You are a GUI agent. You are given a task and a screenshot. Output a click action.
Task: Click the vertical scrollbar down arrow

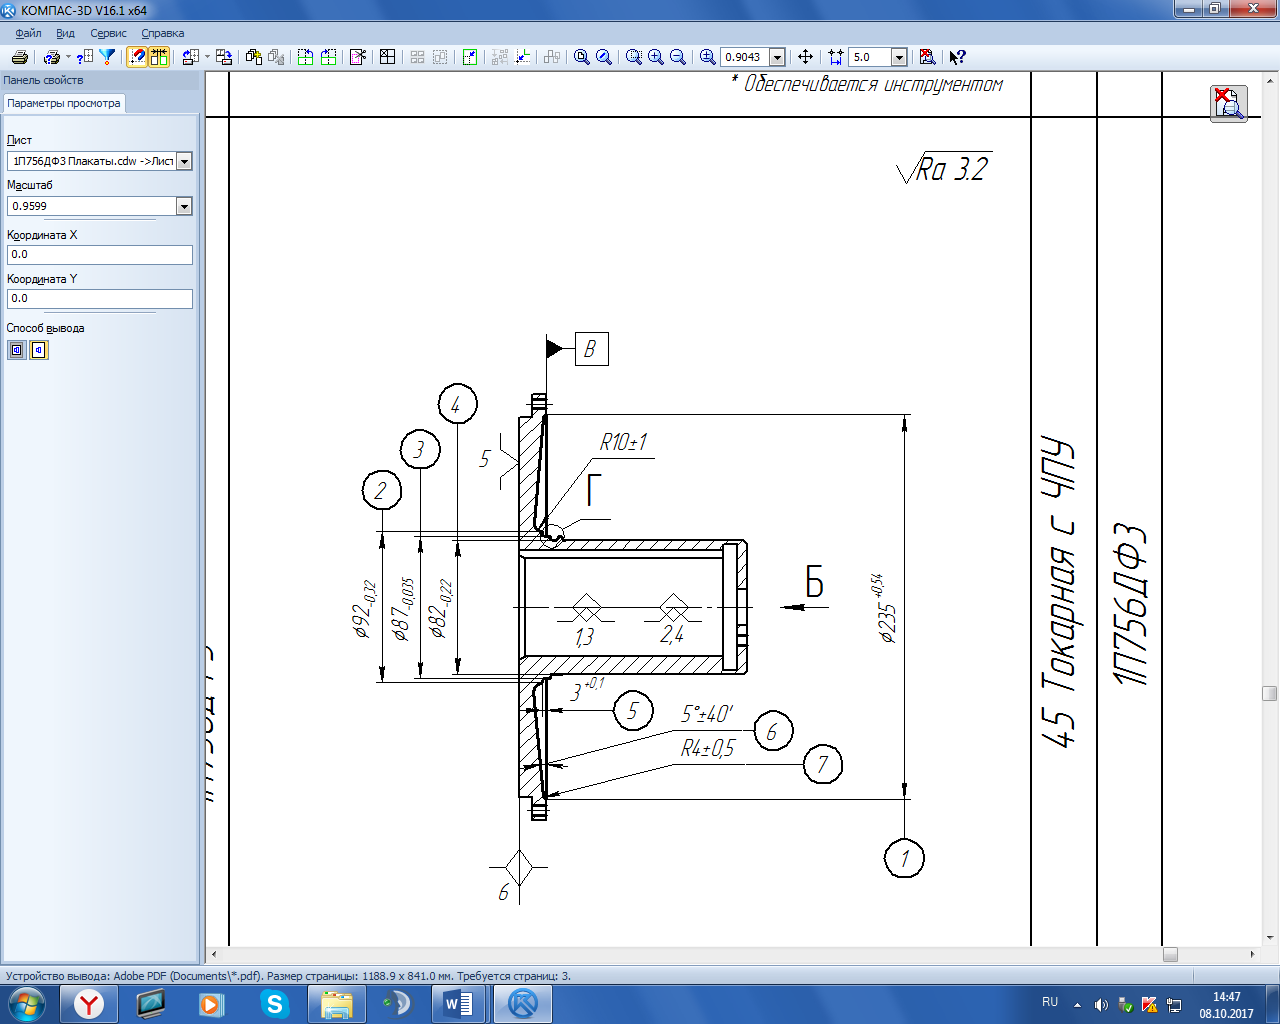[x=1270, y=938]
